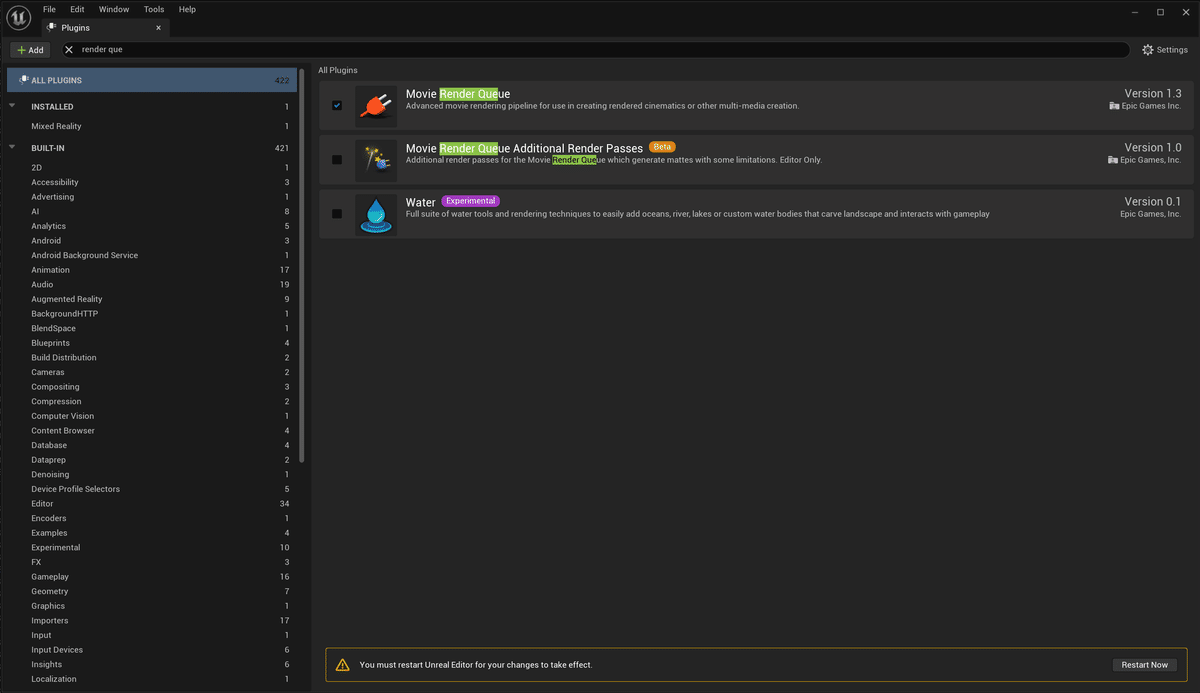The height and width of the screenshot is (693, 1200).
Task: Open the File menu
Action: pyautogui.click(x=49, y=9)
